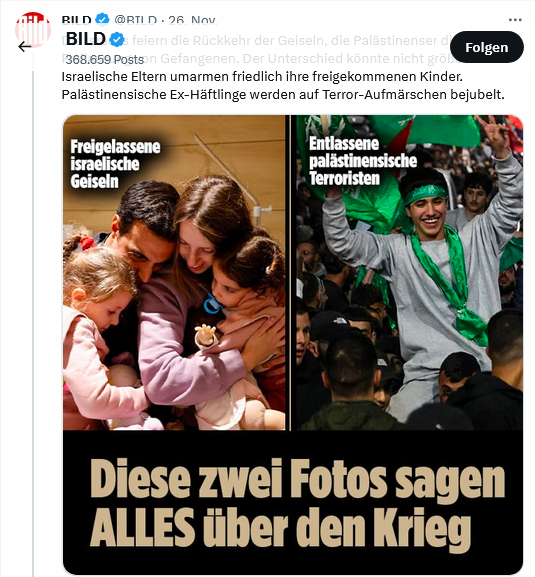
Task: Click verified badge beside large BILD title
Action: (x=117, y=39)
